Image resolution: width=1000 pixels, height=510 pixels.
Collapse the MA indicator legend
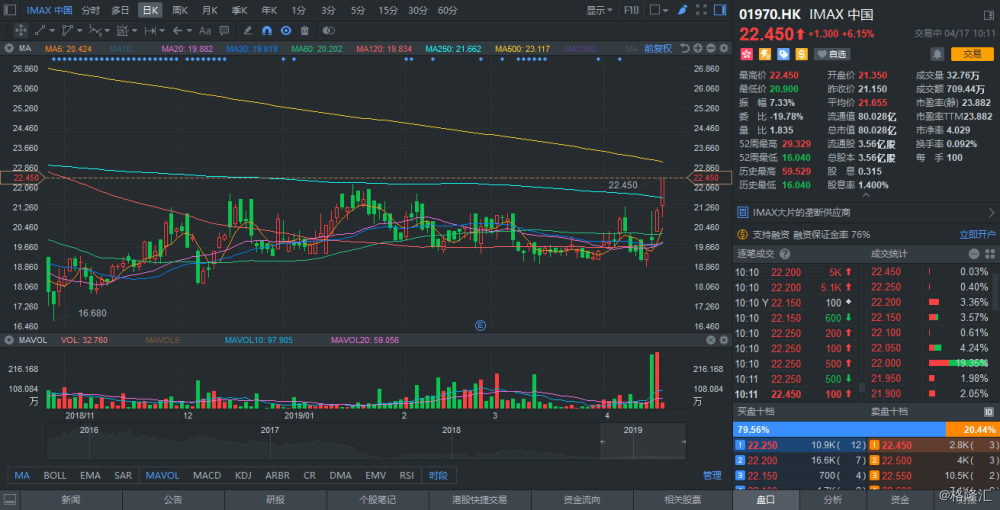coord(9,47)
